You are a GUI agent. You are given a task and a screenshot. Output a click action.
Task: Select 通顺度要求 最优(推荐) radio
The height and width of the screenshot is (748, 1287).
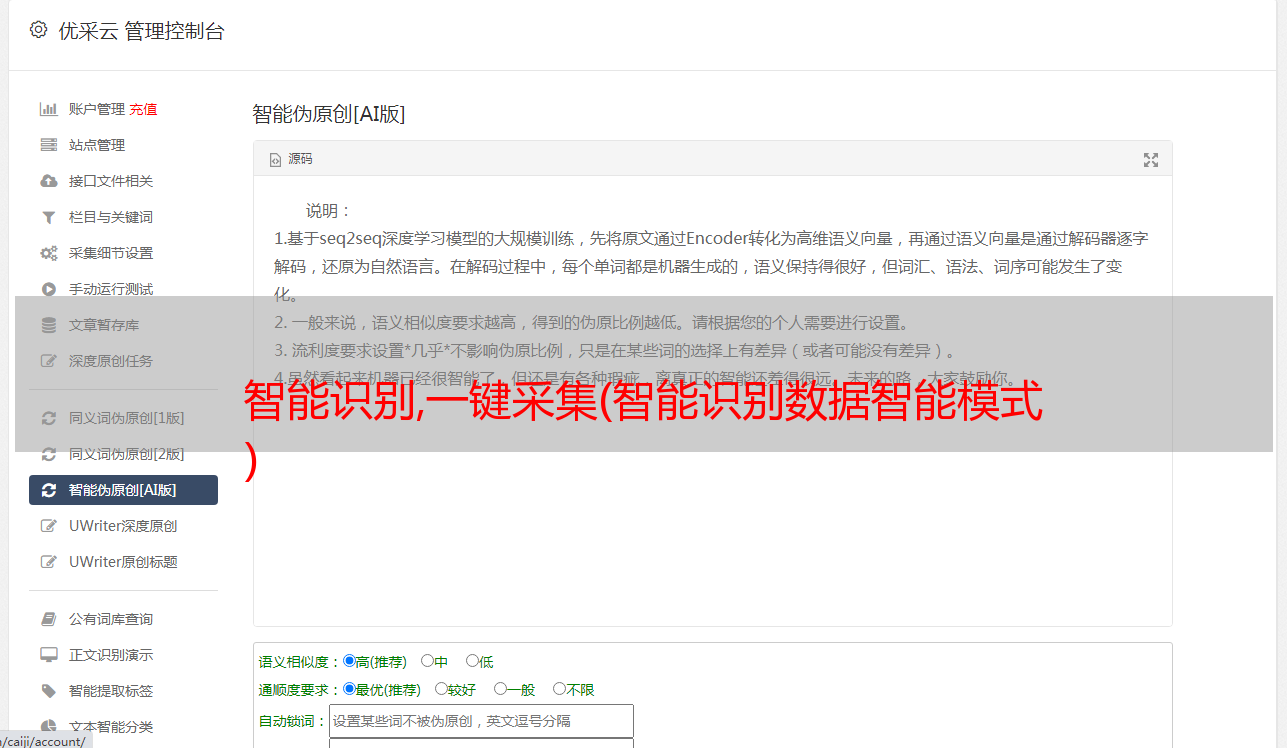349,689
